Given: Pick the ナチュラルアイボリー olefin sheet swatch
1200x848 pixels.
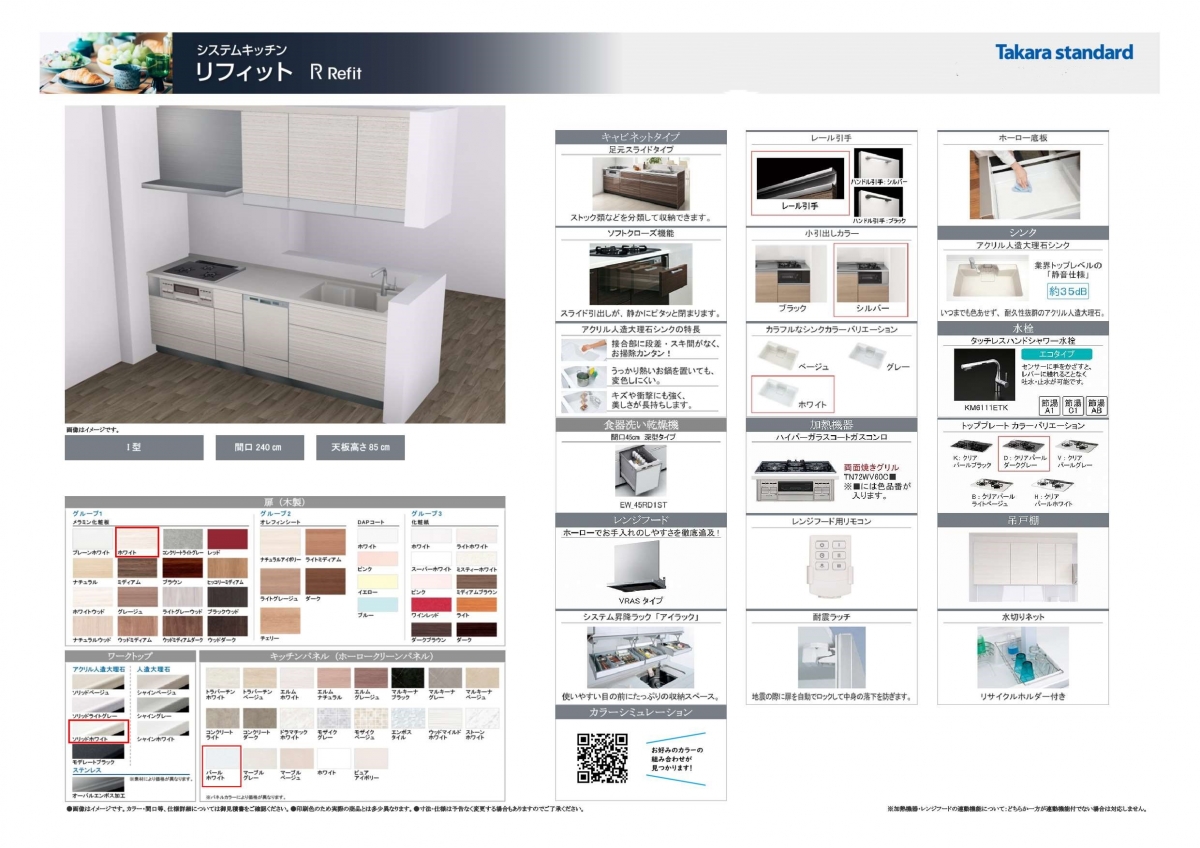Looking at the screenshot, I should tap(280, 541).
